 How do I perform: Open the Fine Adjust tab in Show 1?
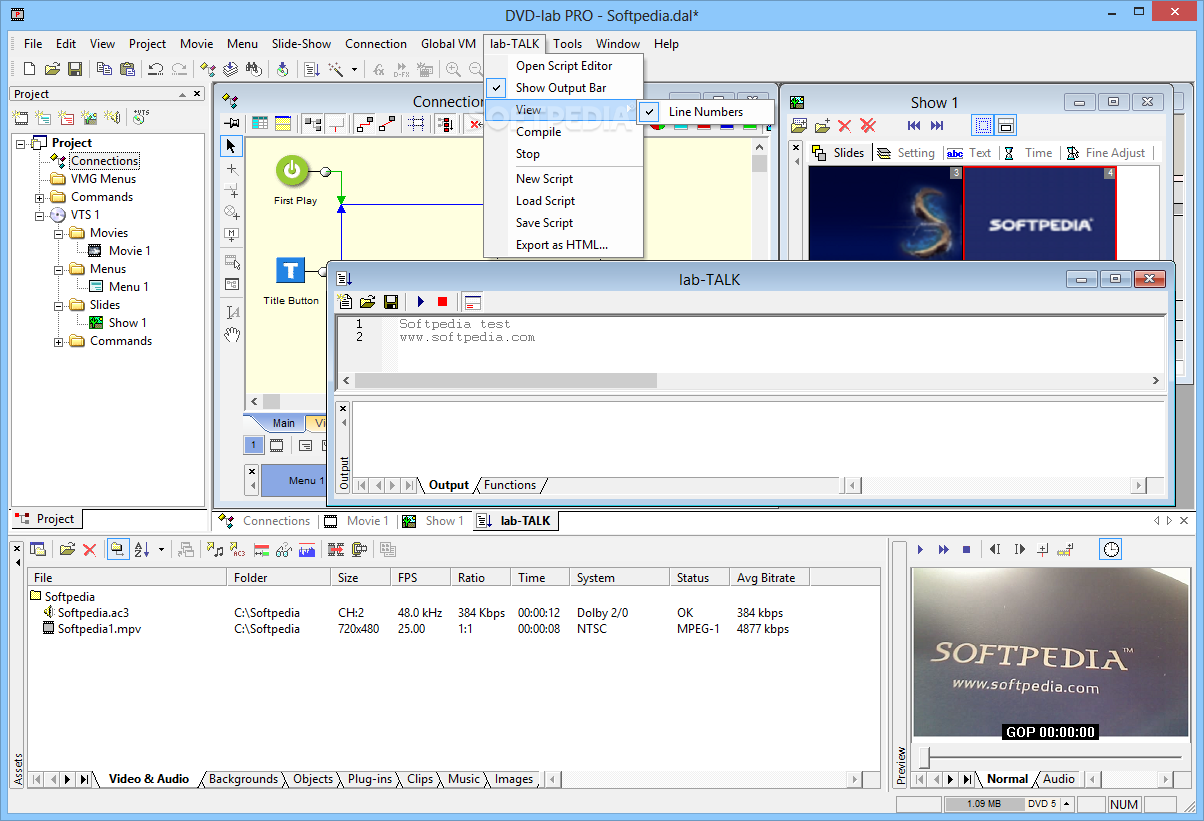pos(1107,153)
